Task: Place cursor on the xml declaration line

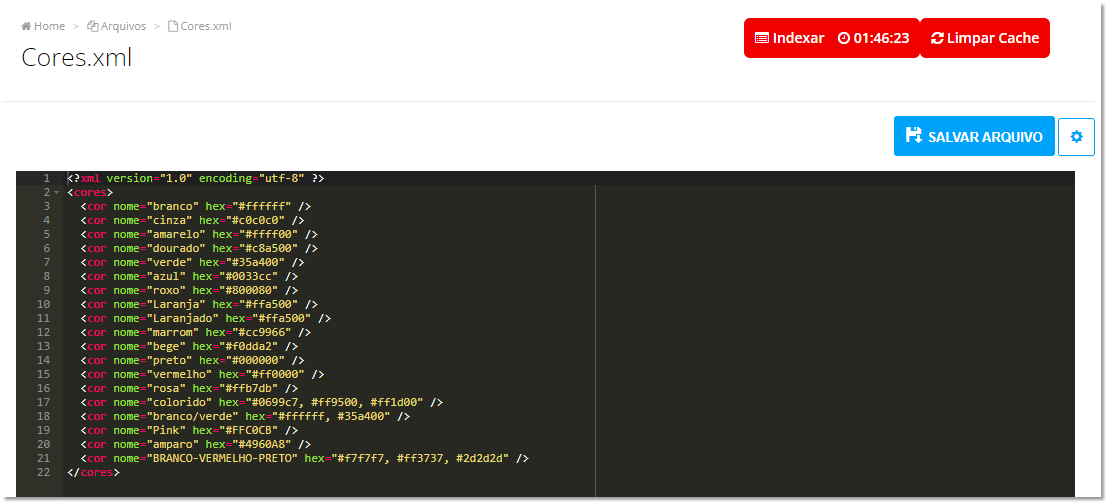Action: pos(195,178)
